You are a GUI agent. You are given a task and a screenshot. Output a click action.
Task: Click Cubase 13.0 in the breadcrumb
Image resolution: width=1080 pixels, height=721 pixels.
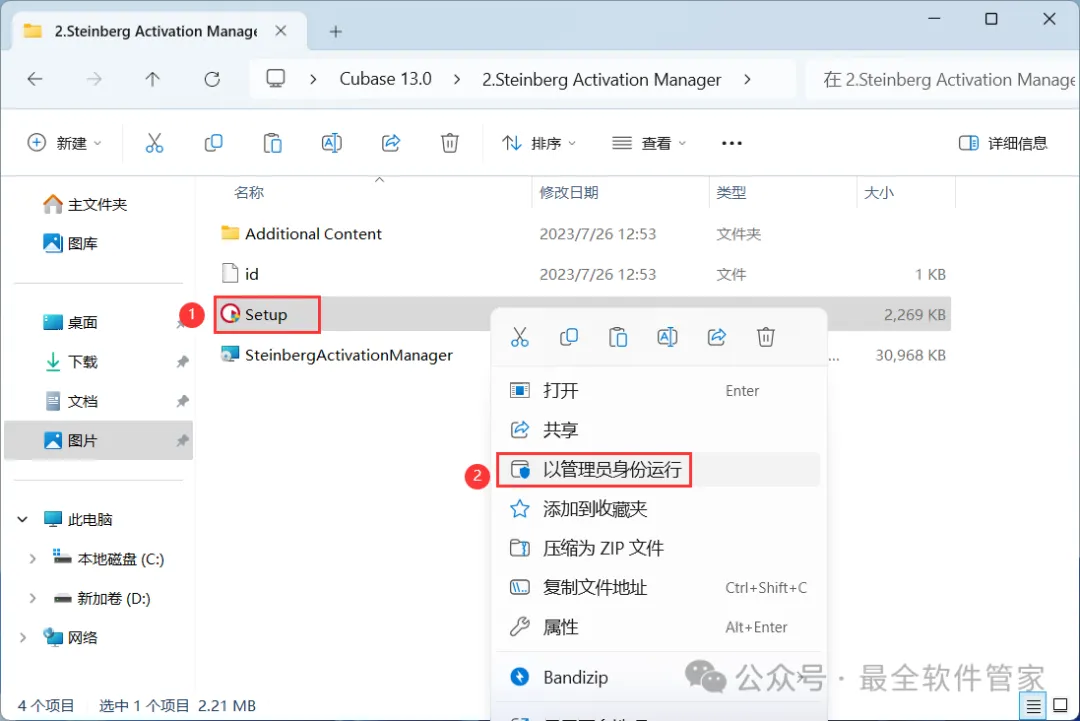pyautogui.click(x=386, y=79)
